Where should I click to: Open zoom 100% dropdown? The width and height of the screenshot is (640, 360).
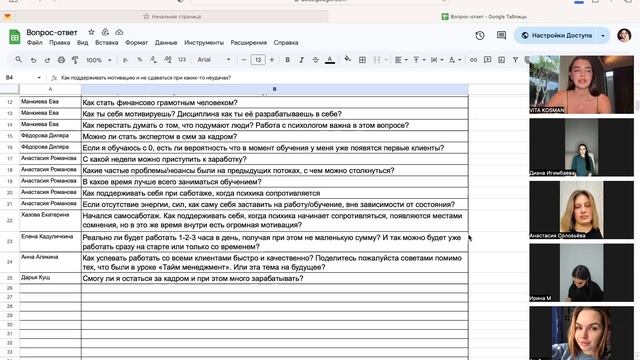(98, 60)
